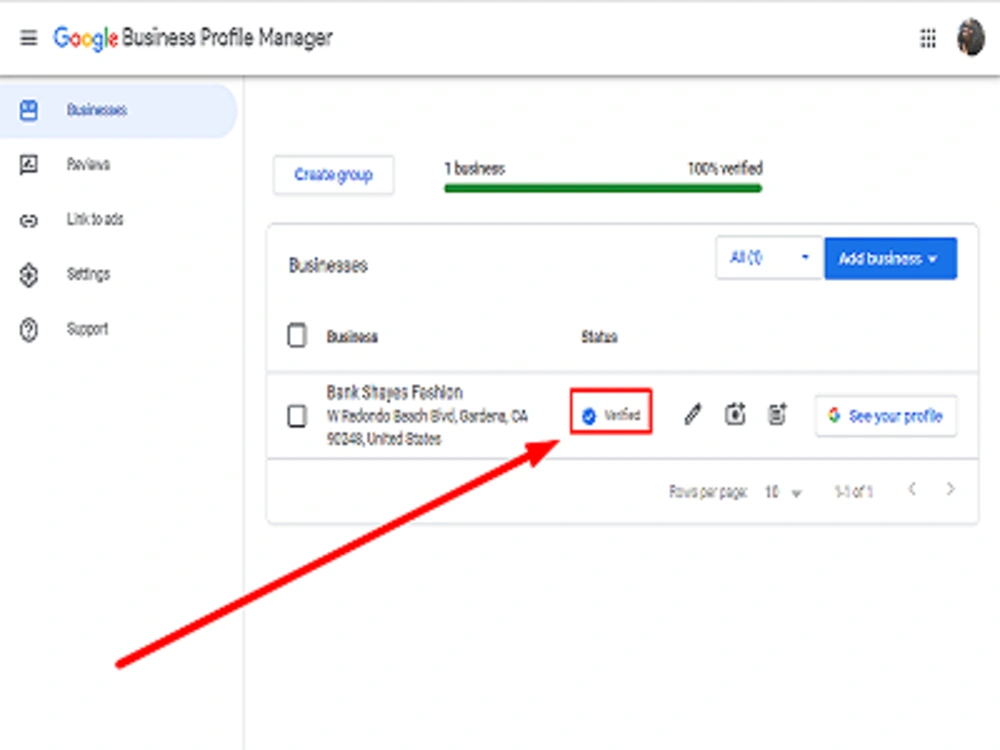This screenshot has width=1000, height=750.
Task: Tick the Bank Shapes Fashion checkbox
Action: point(297,416)
